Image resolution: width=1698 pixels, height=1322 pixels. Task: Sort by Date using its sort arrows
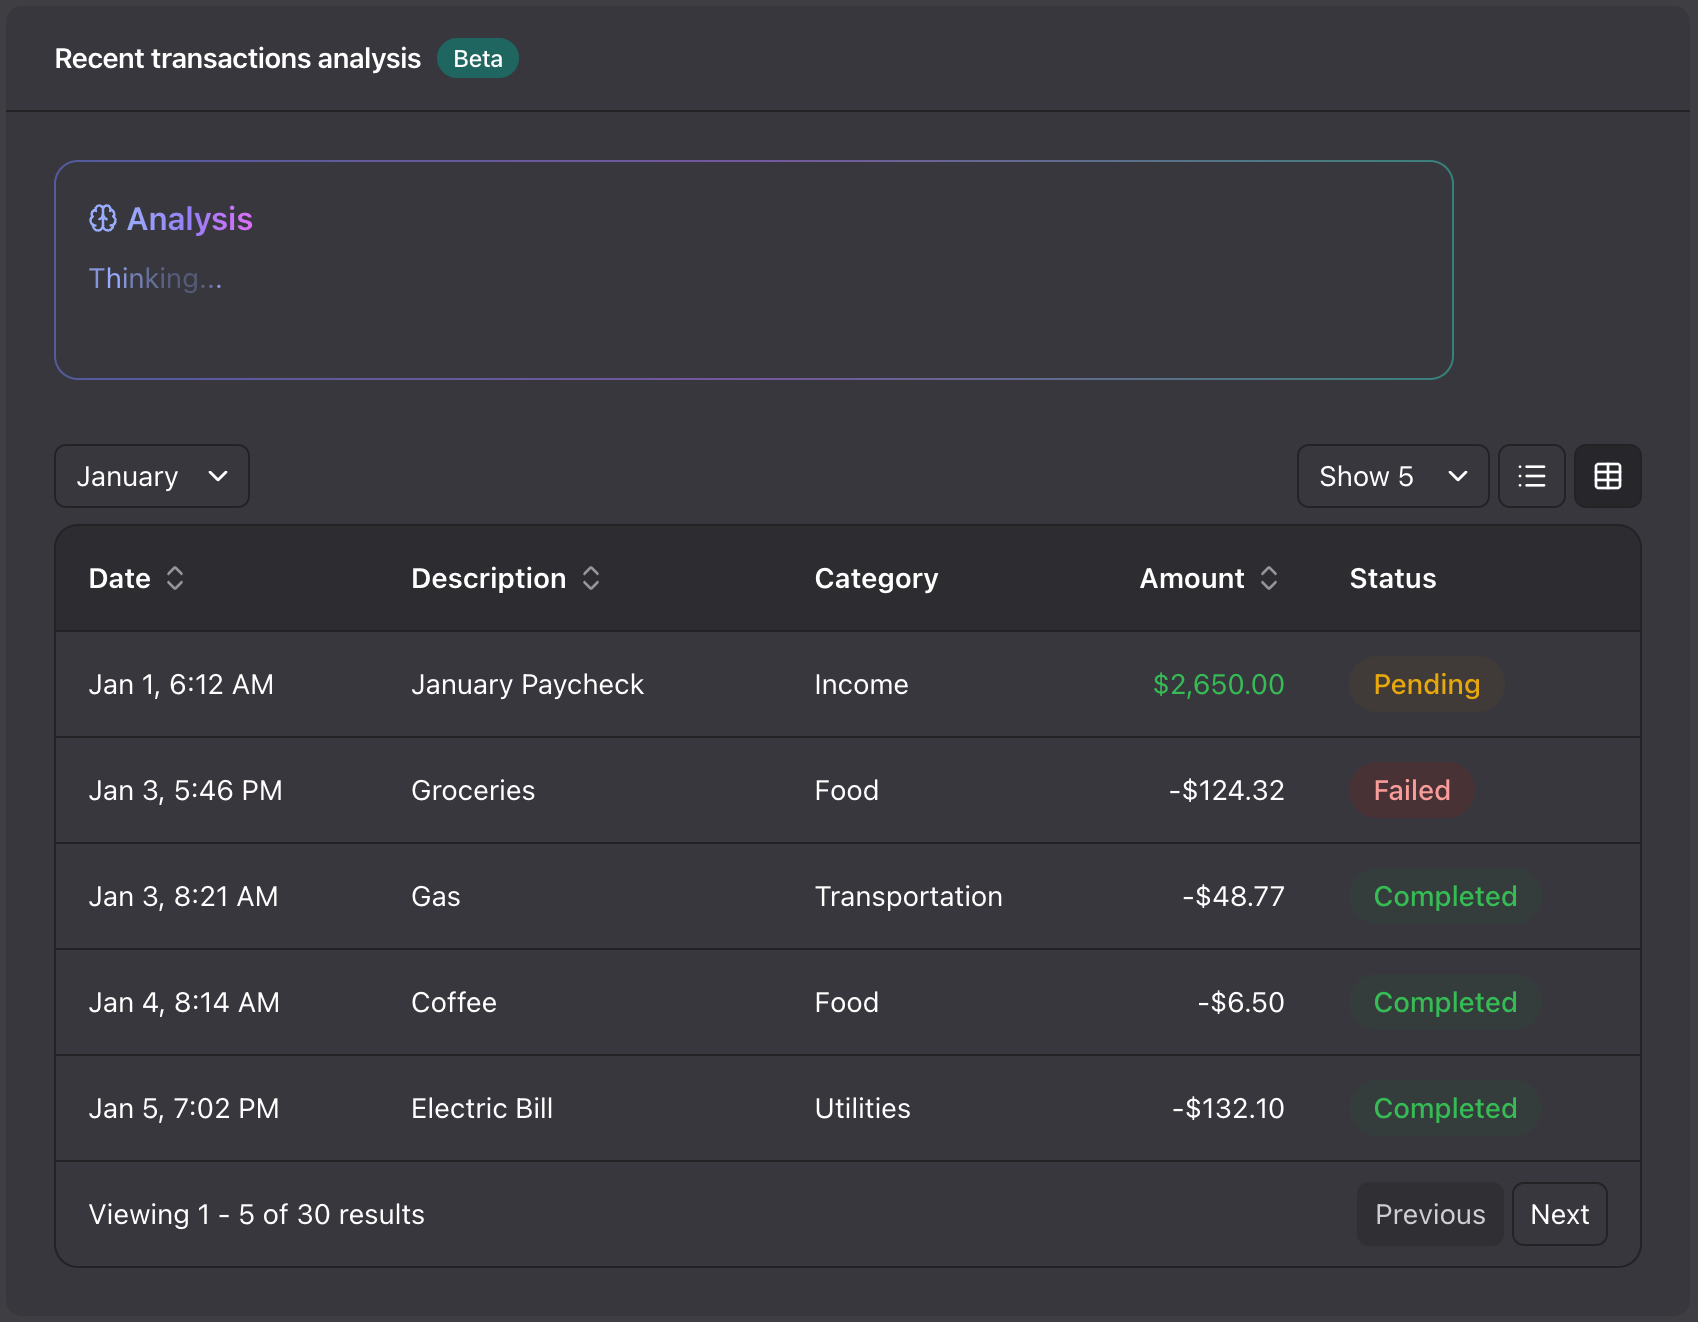point(174,578)
